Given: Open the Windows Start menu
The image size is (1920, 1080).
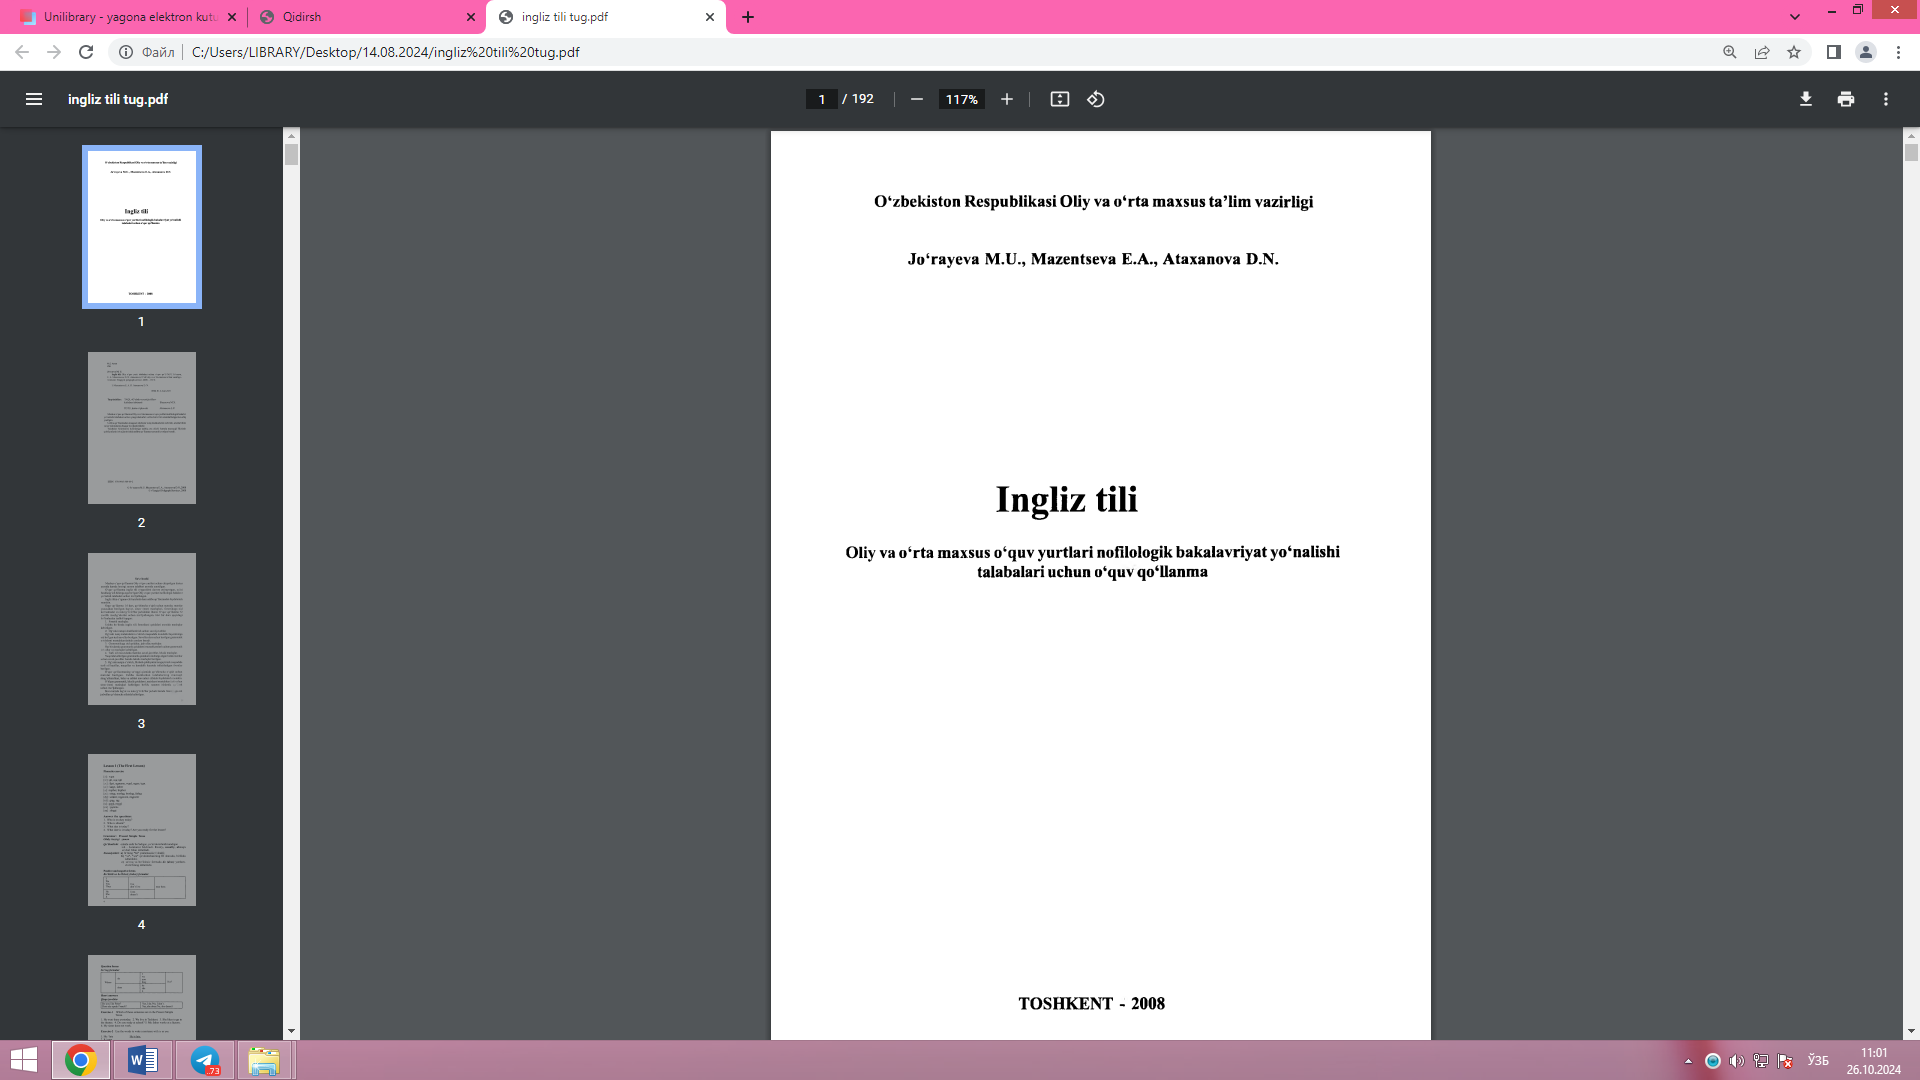Looking at the screenshot, I should click(24, 1060).
